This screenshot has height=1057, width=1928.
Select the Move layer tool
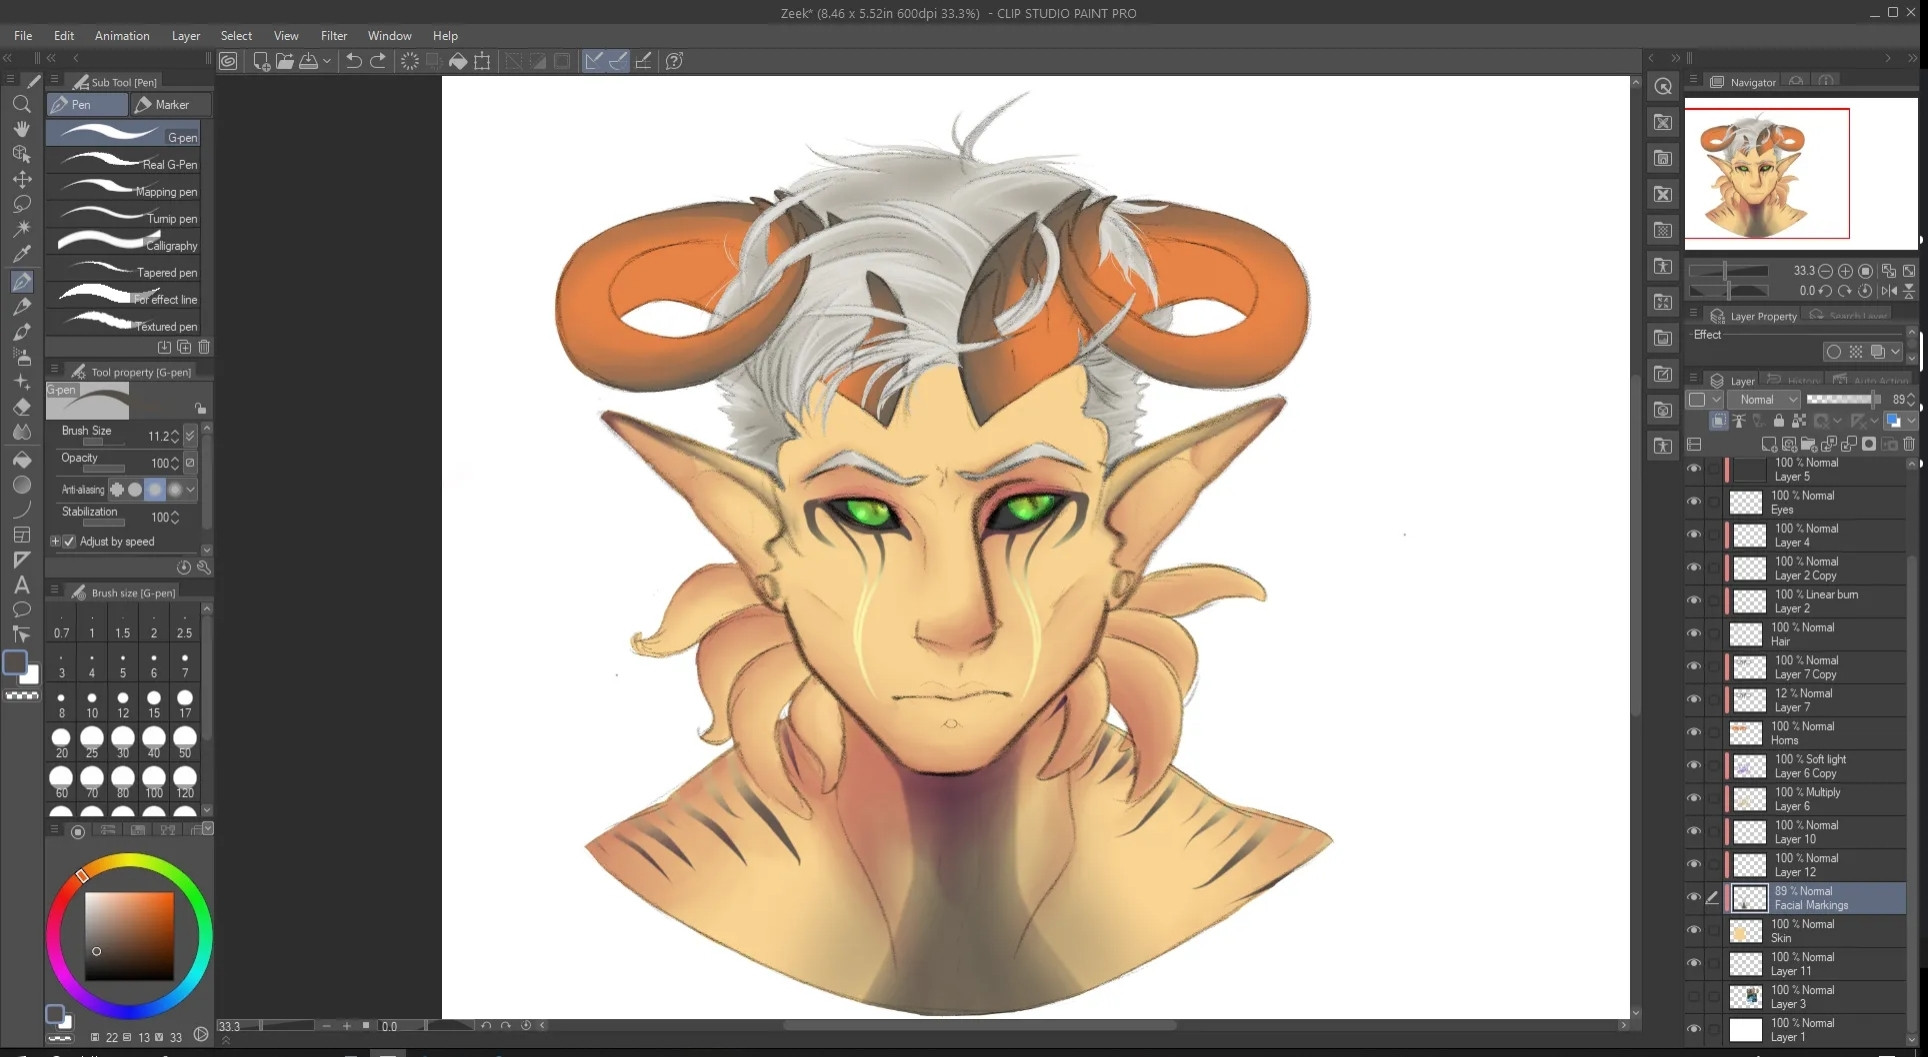tap(21, 179)
